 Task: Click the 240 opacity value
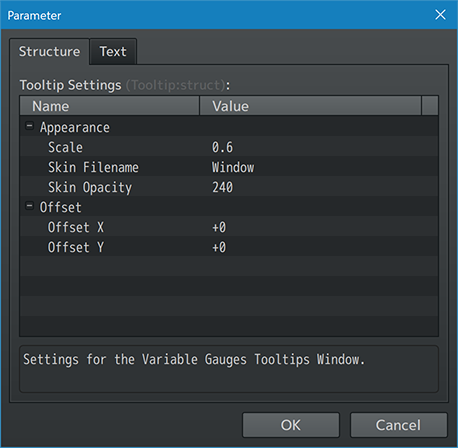[222, 187]
